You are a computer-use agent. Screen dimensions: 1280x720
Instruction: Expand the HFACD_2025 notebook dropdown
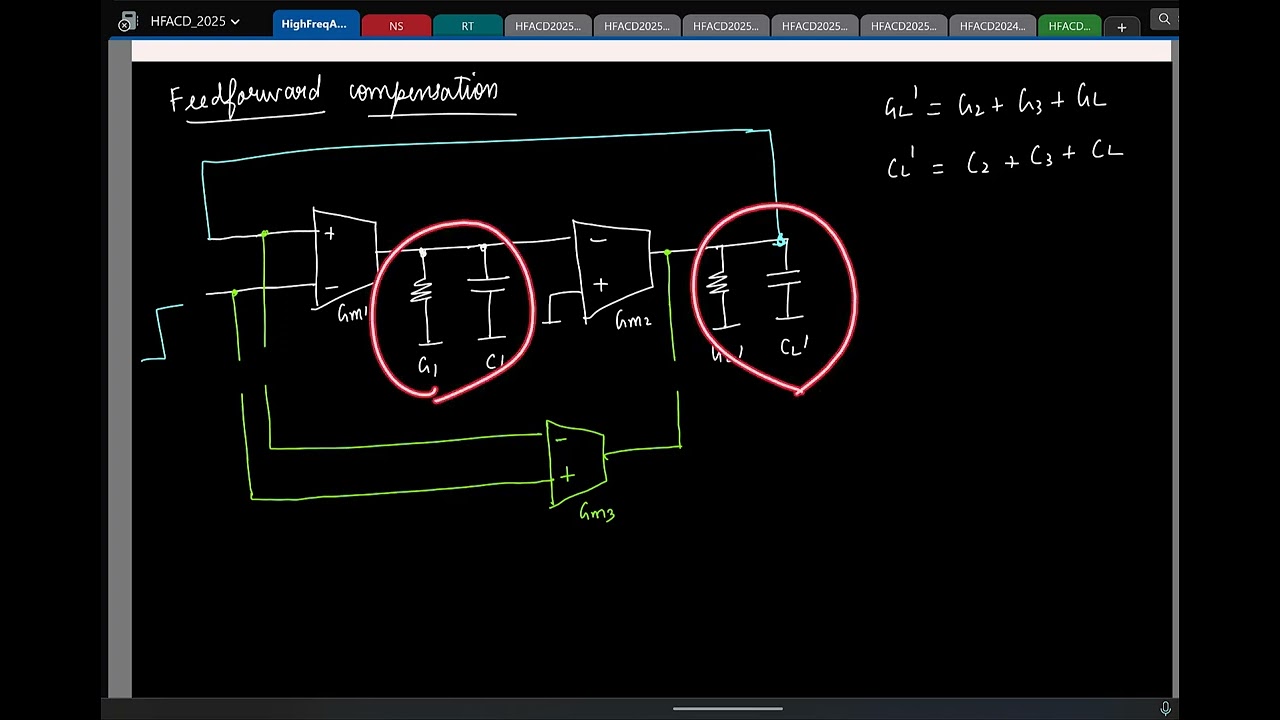[x=195, y=21]
